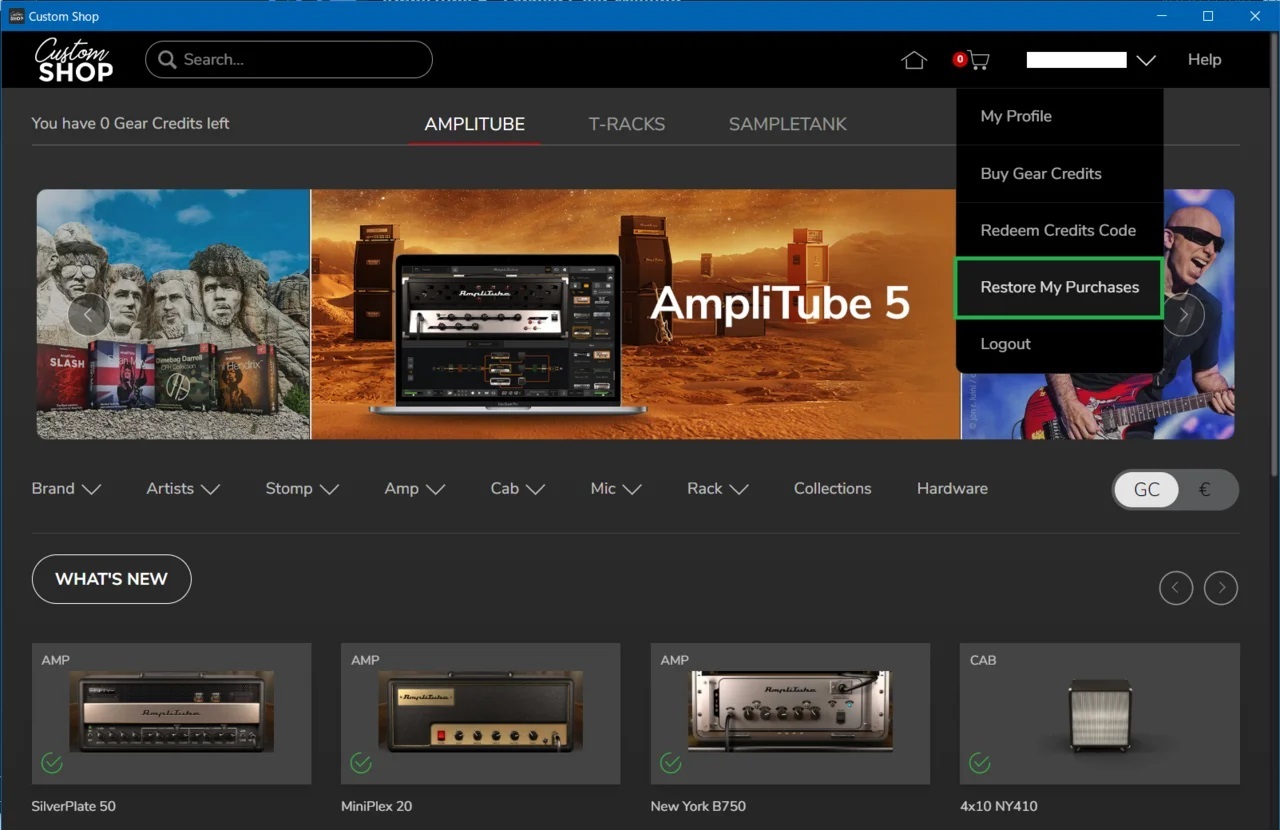Select Redeem Credits Code
Image resolution: width=1280 pixels, height=830 pixels.
pyautogui.click(x=1059, y=230)
